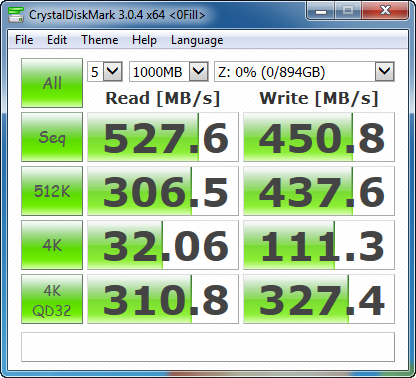Click the 4K read result 32.06

tap(163, 245)
